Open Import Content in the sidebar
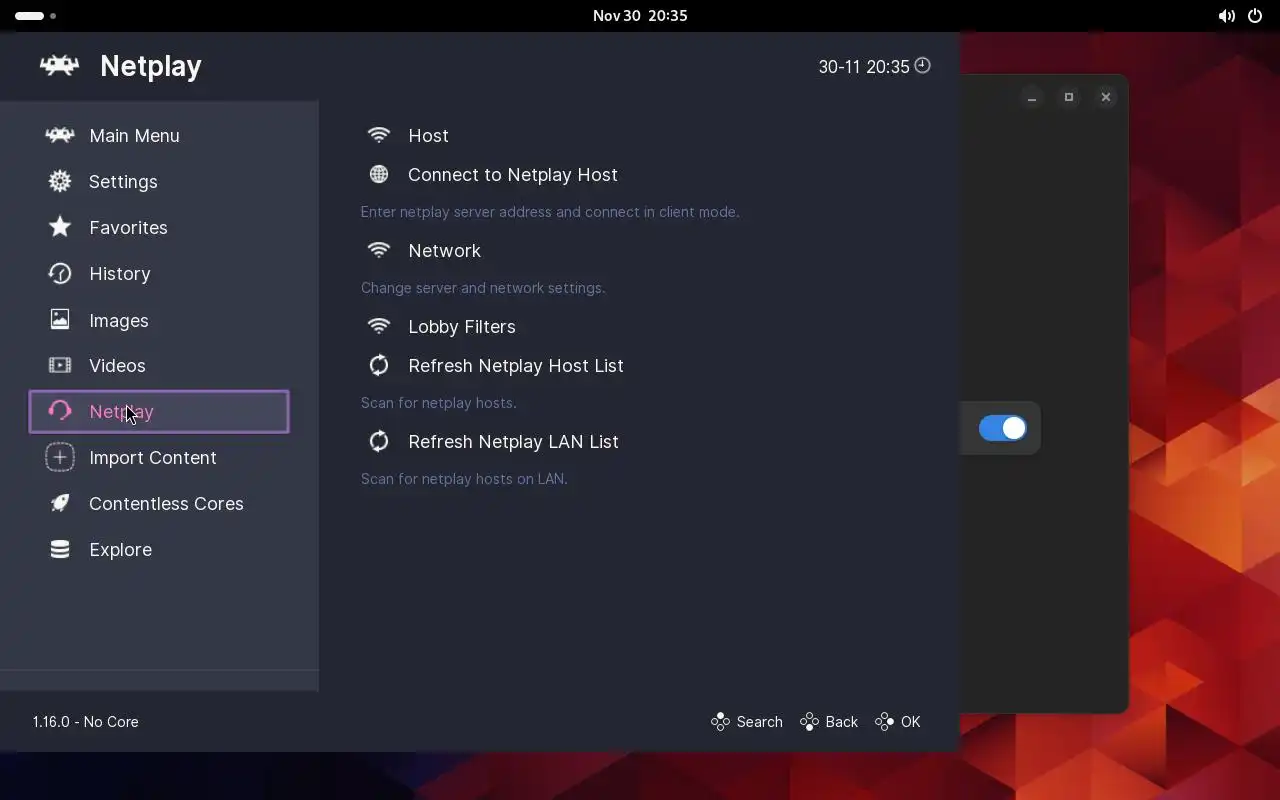 pyautogui.click(x=159, y=457)
